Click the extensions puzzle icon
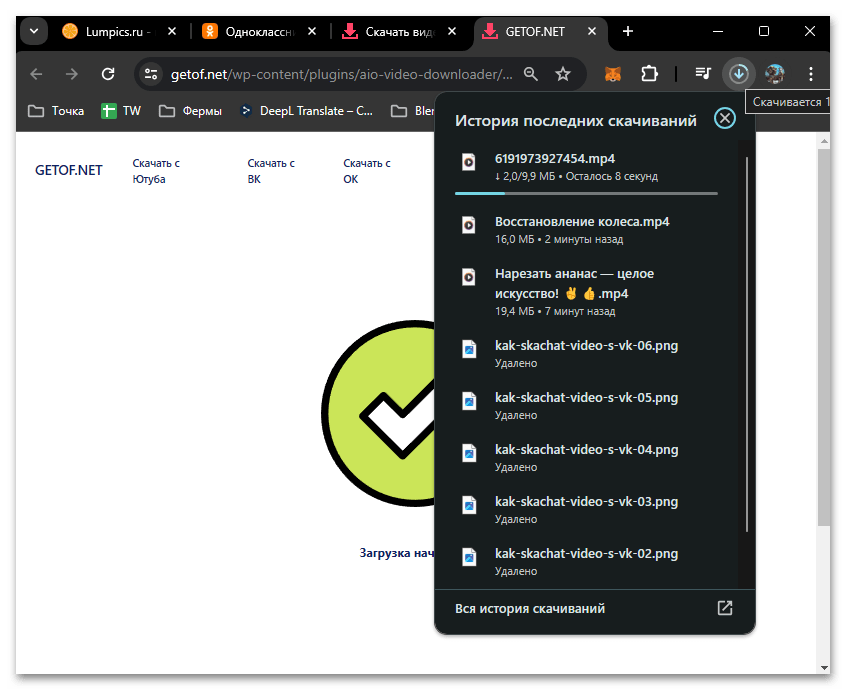The width and height of the screenshot is (846, 690). (650, 74)
